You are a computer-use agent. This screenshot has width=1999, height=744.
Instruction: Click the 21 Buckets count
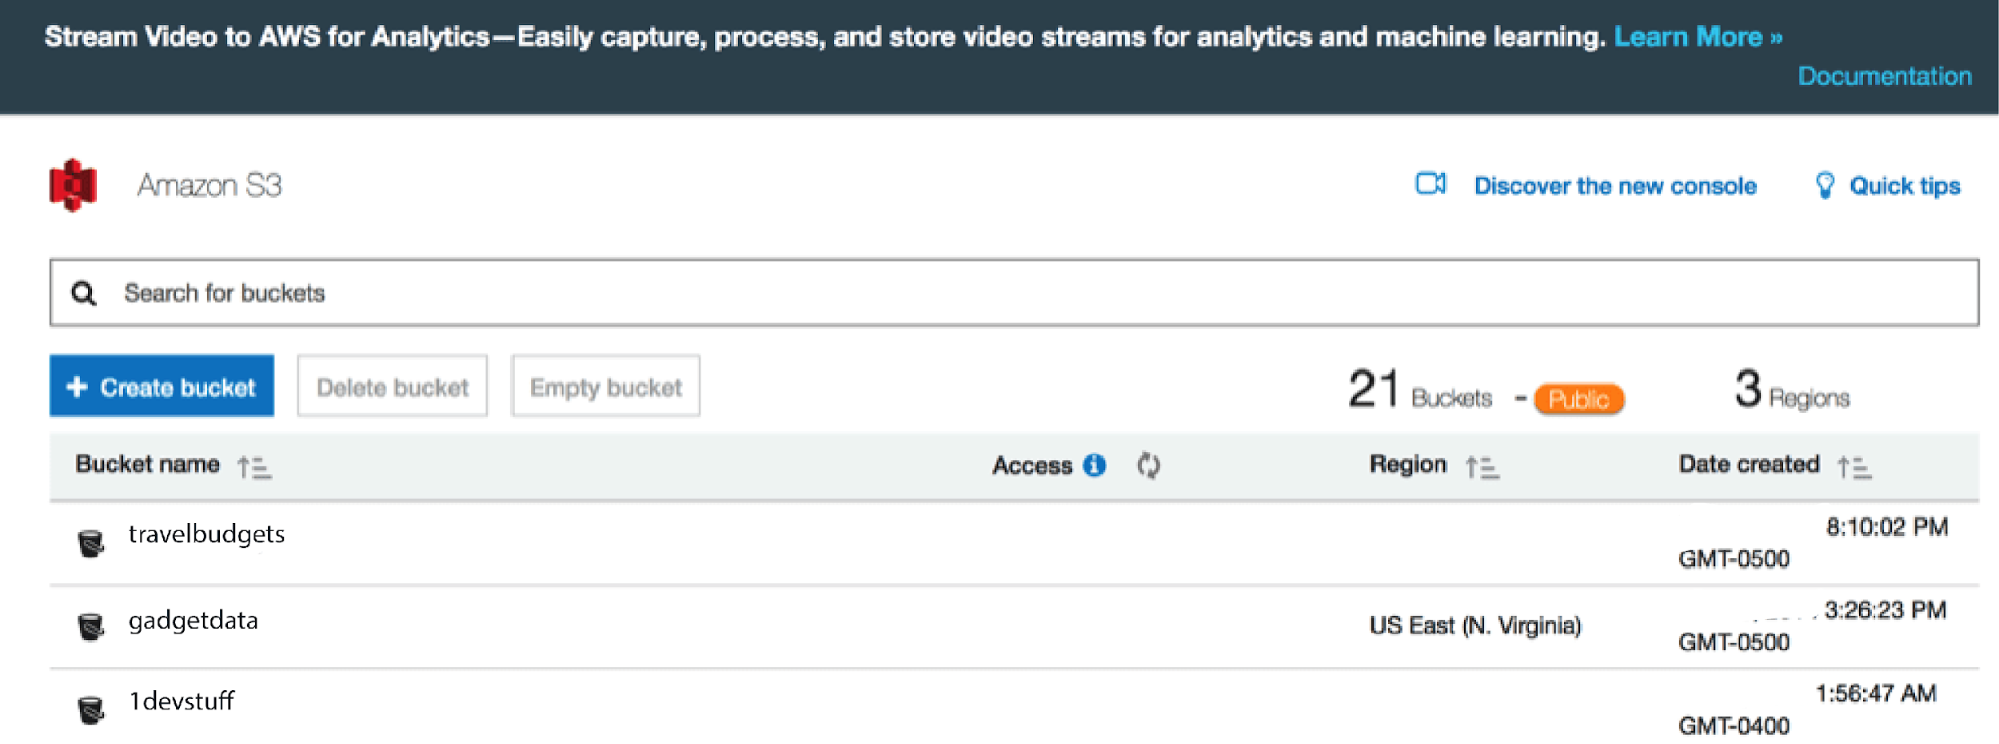[1420, 389]
